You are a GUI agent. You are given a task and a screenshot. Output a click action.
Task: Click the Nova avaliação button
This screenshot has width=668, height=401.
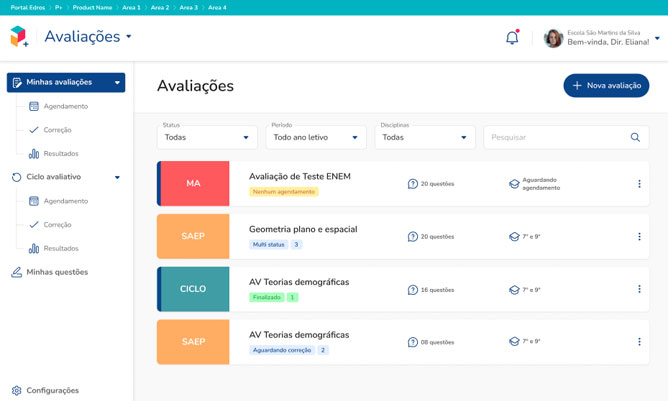point(606,86)
